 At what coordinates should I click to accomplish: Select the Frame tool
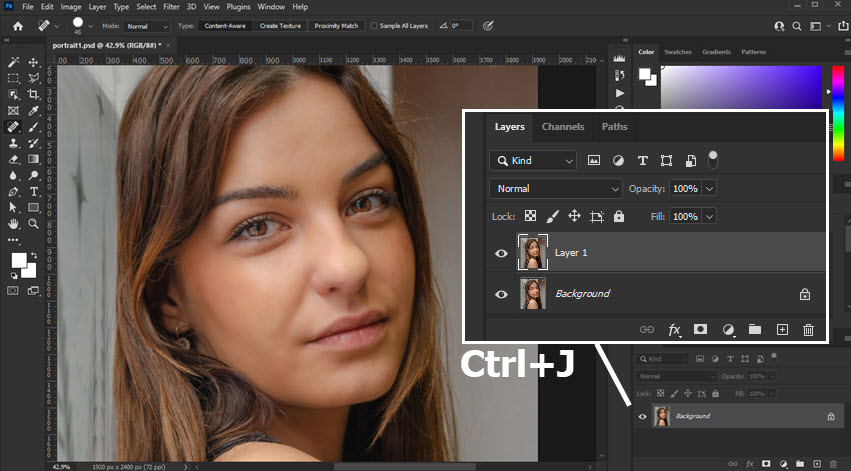click(14, 111)
